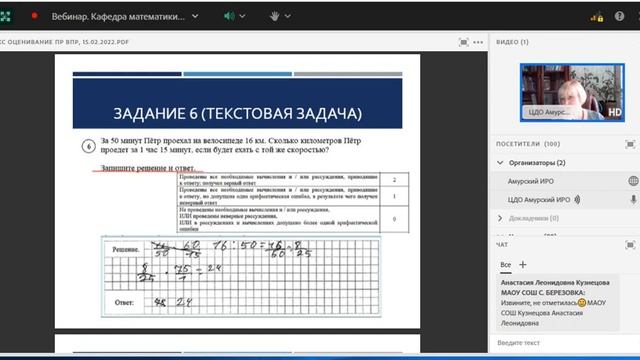Switch to the Все chat tab
Viewport: 640px width, 360px height.
coord(506,265)
